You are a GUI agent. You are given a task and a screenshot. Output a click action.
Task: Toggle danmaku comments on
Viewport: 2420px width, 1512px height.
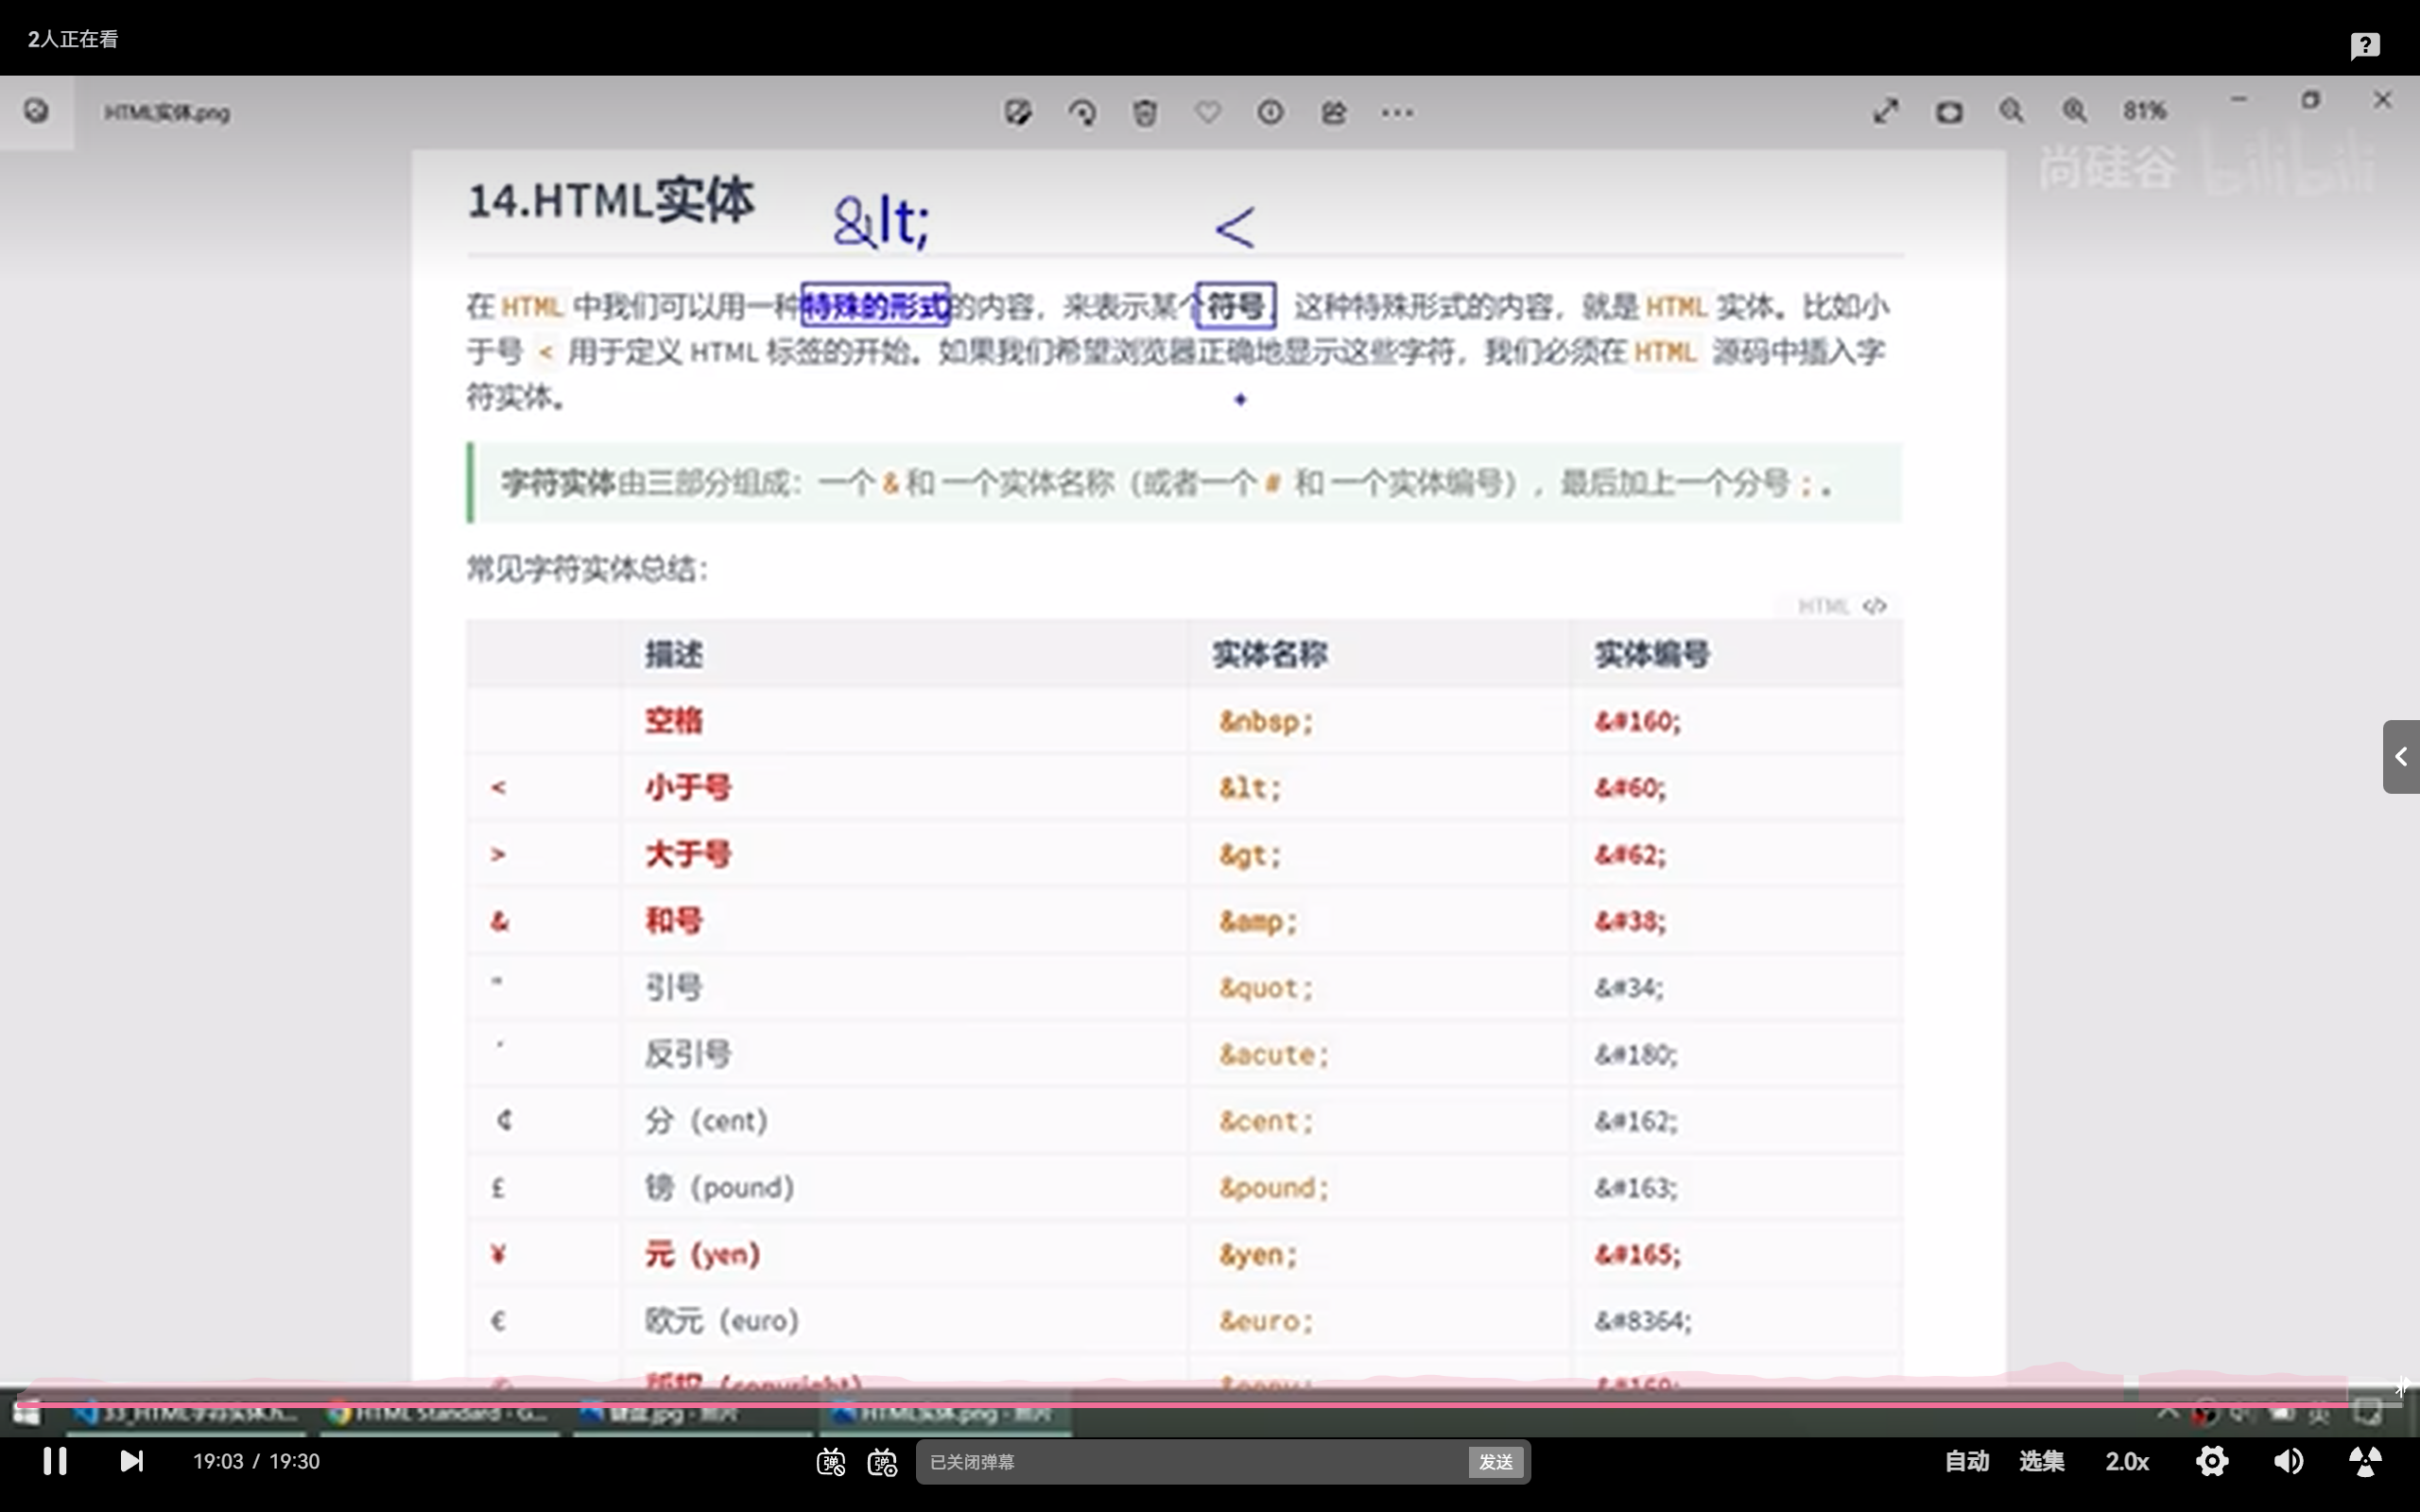point(830,1461)
